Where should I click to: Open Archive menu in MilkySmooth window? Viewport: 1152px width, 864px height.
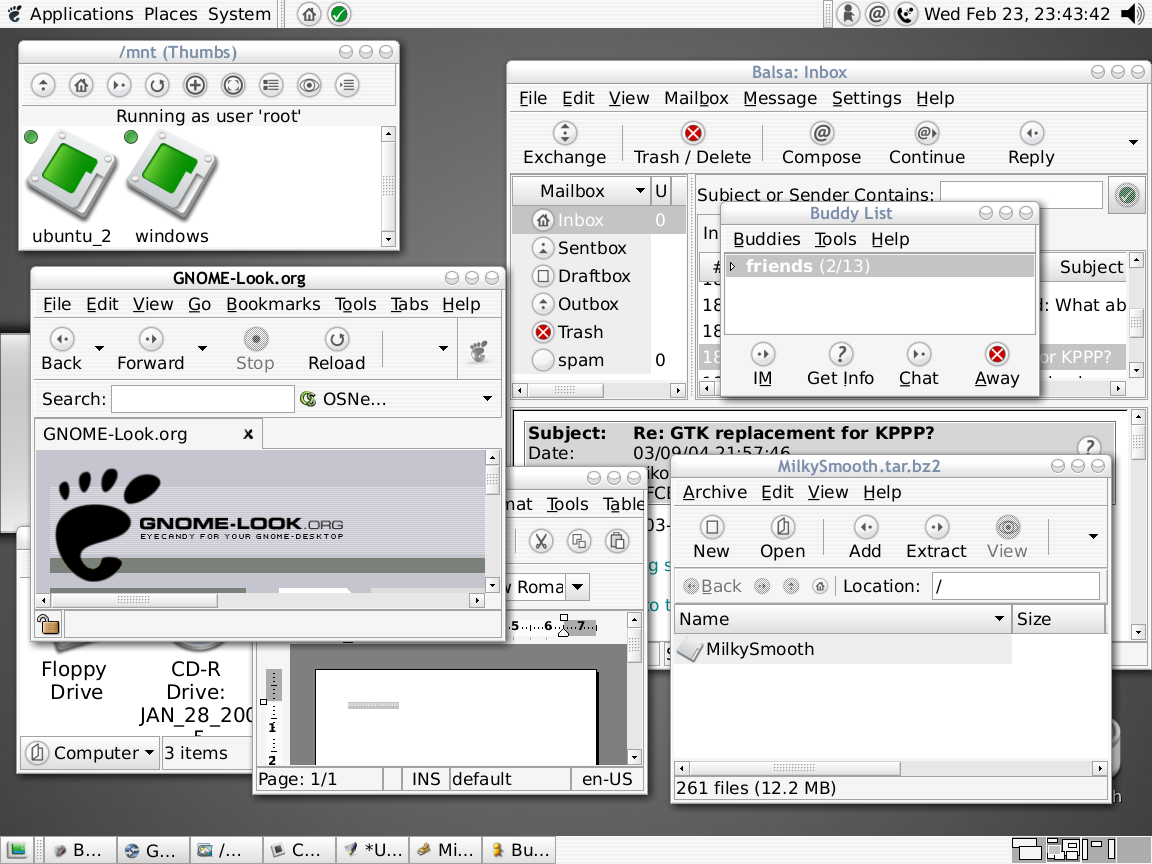pos(715,492)
